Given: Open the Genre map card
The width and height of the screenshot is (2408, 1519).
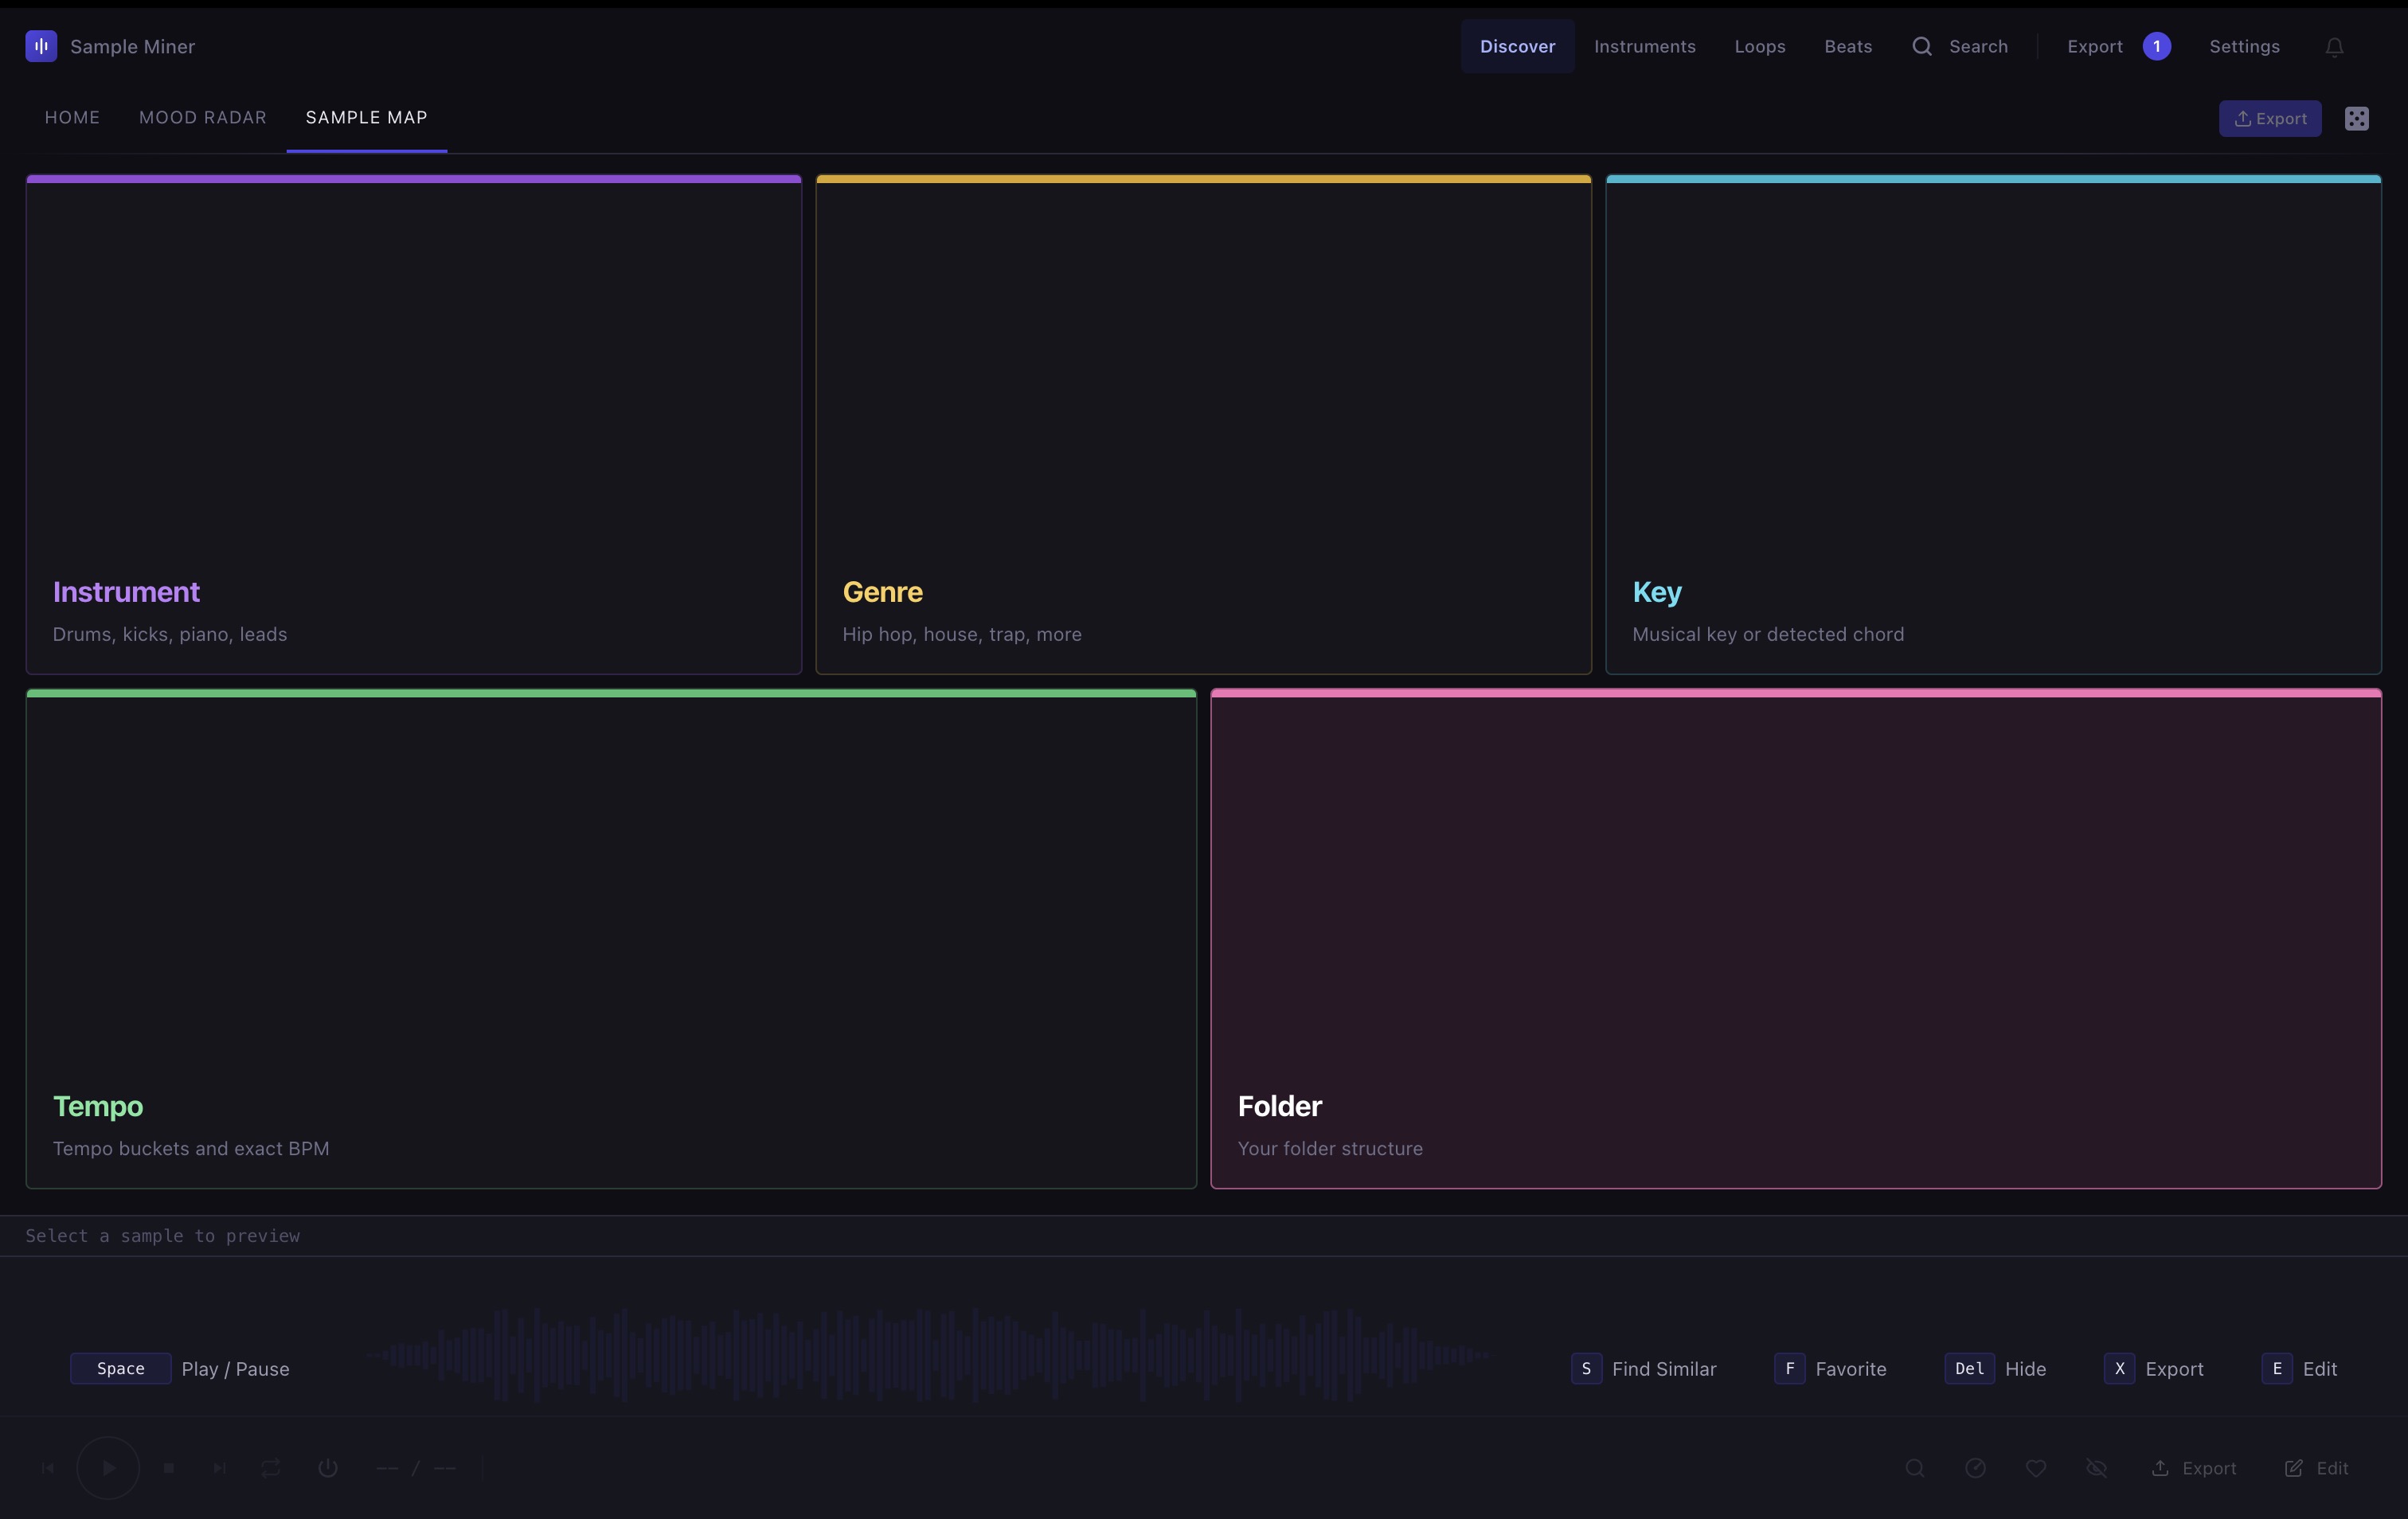Looking at the screenshot, I should pyautogui.click(x=1203, y=425).
